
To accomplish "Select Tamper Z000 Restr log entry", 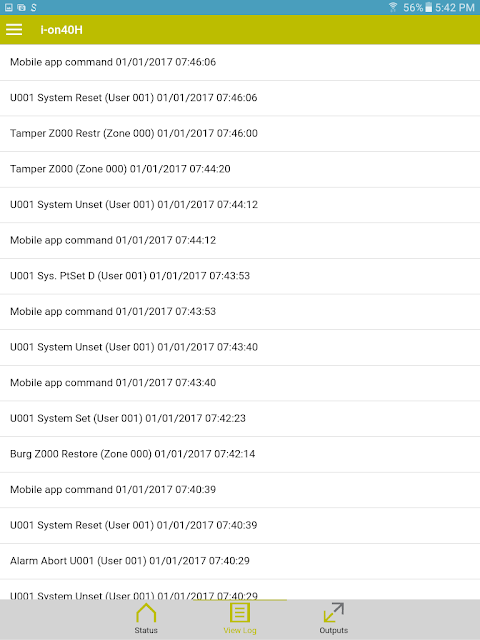I will click(240, 133).
